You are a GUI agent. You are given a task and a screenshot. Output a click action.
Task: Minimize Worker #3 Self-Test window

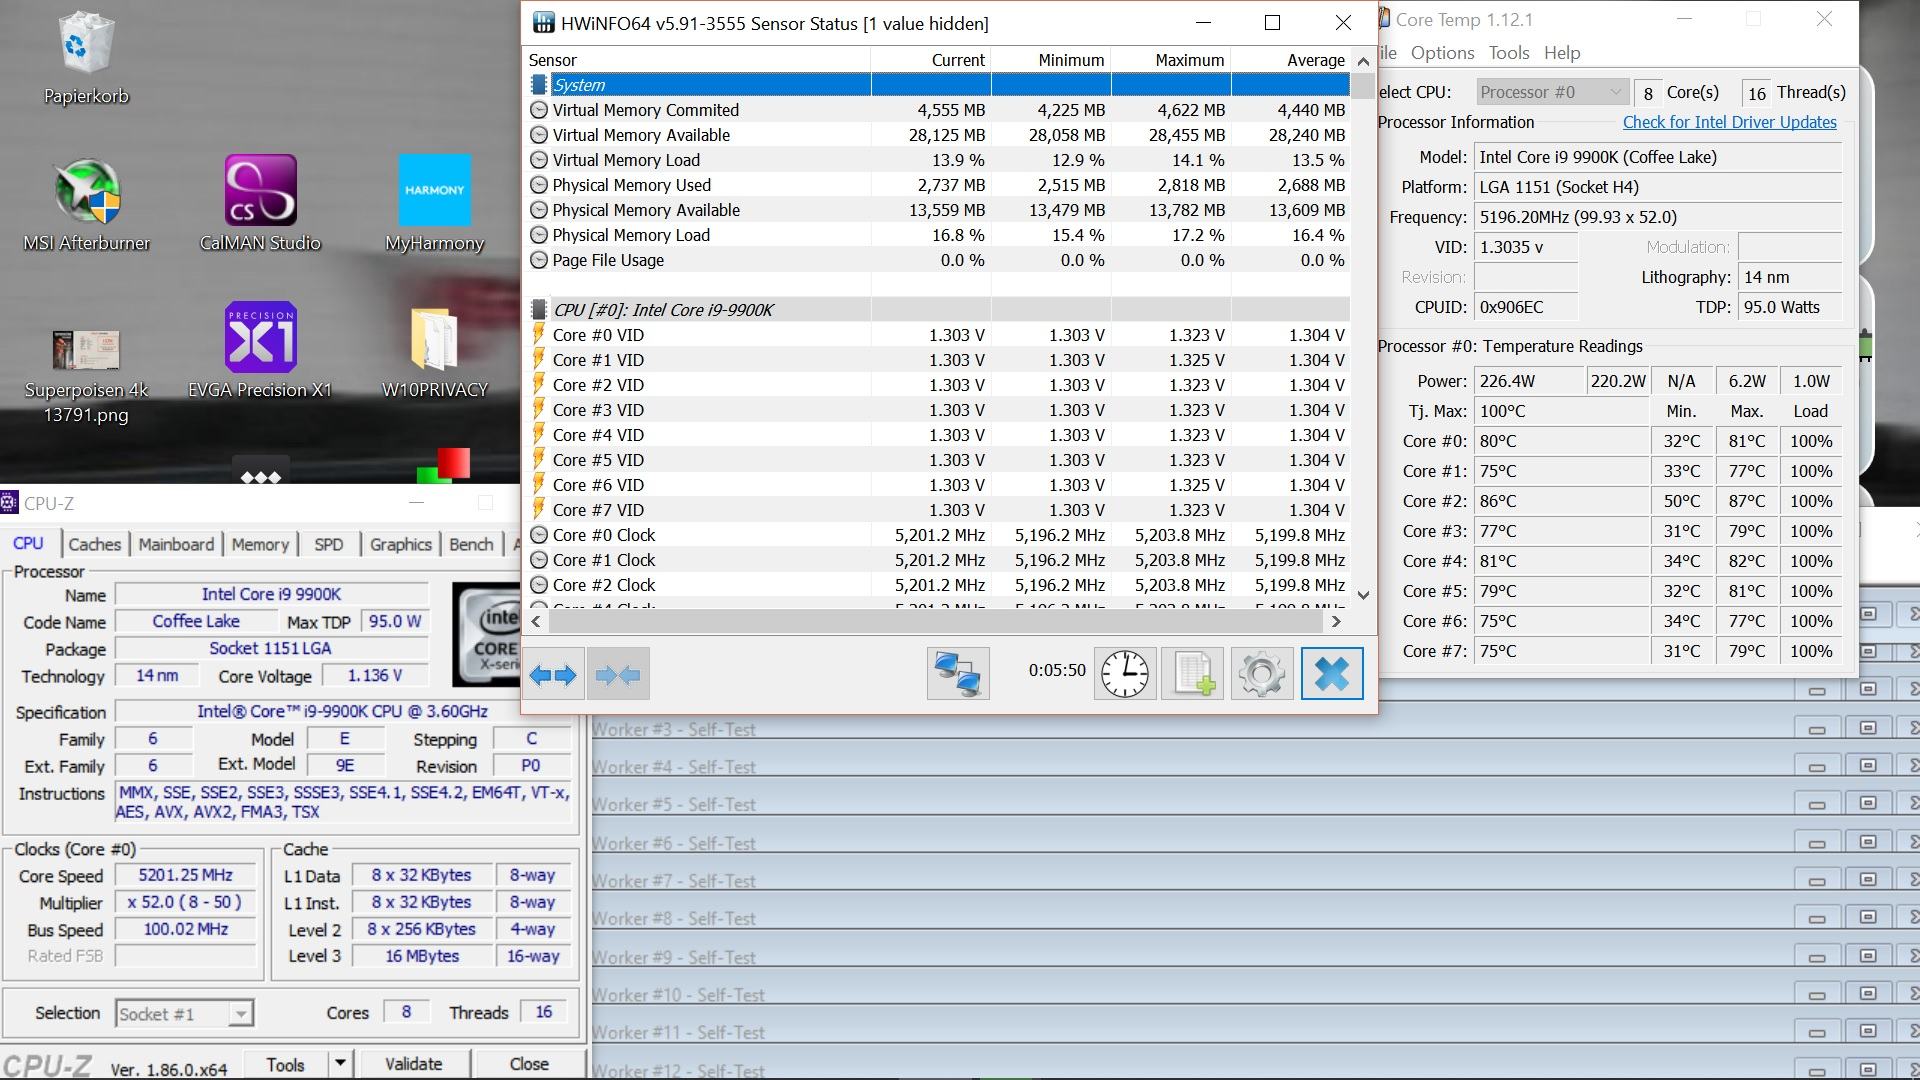pos(1817,729)
